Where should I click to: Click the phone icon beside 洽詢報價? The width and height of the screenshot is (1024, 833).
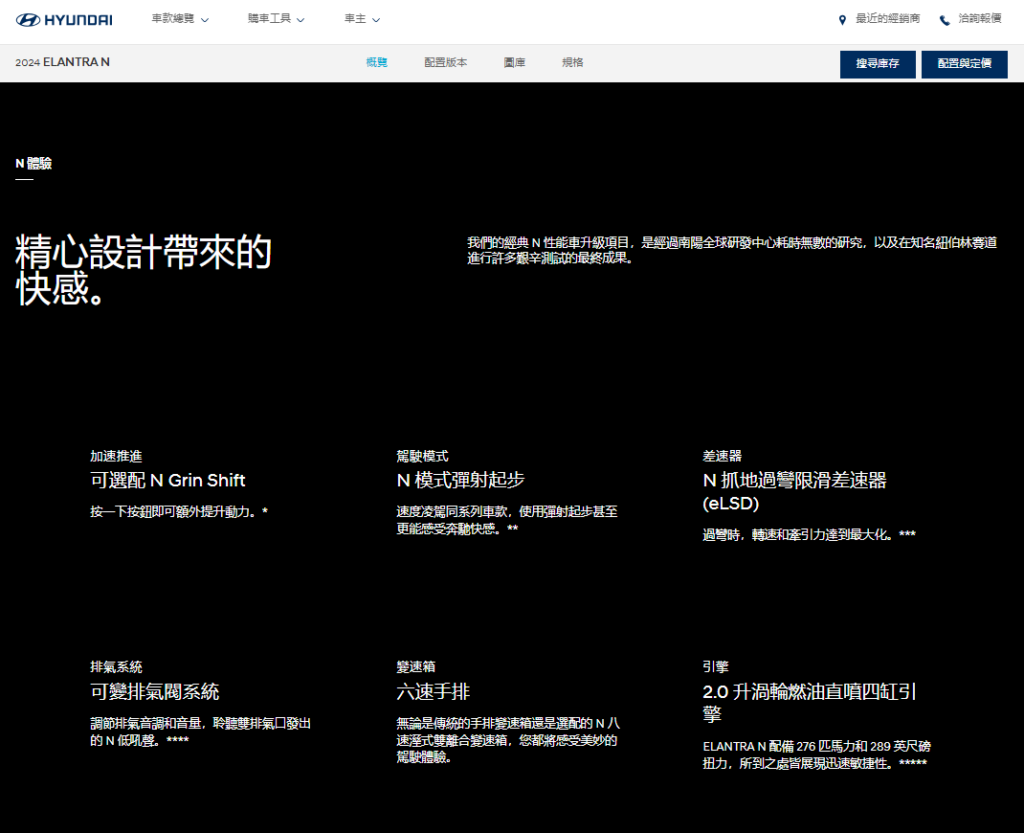[x=944, y=20]
